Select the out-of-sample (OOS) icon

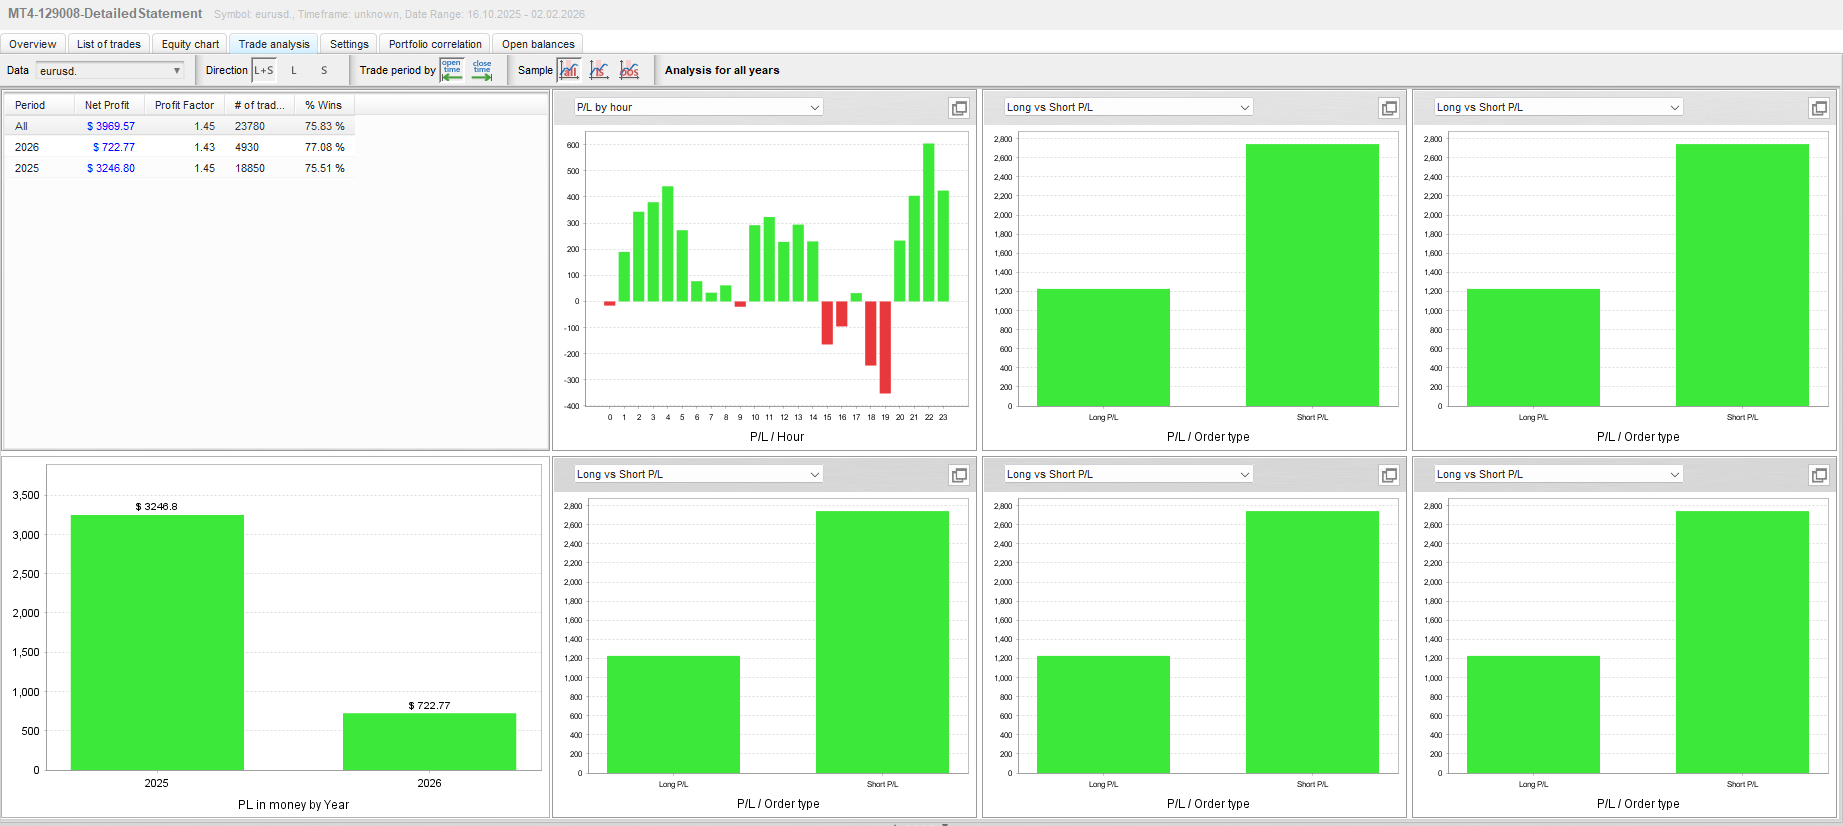tap(629, 70)
